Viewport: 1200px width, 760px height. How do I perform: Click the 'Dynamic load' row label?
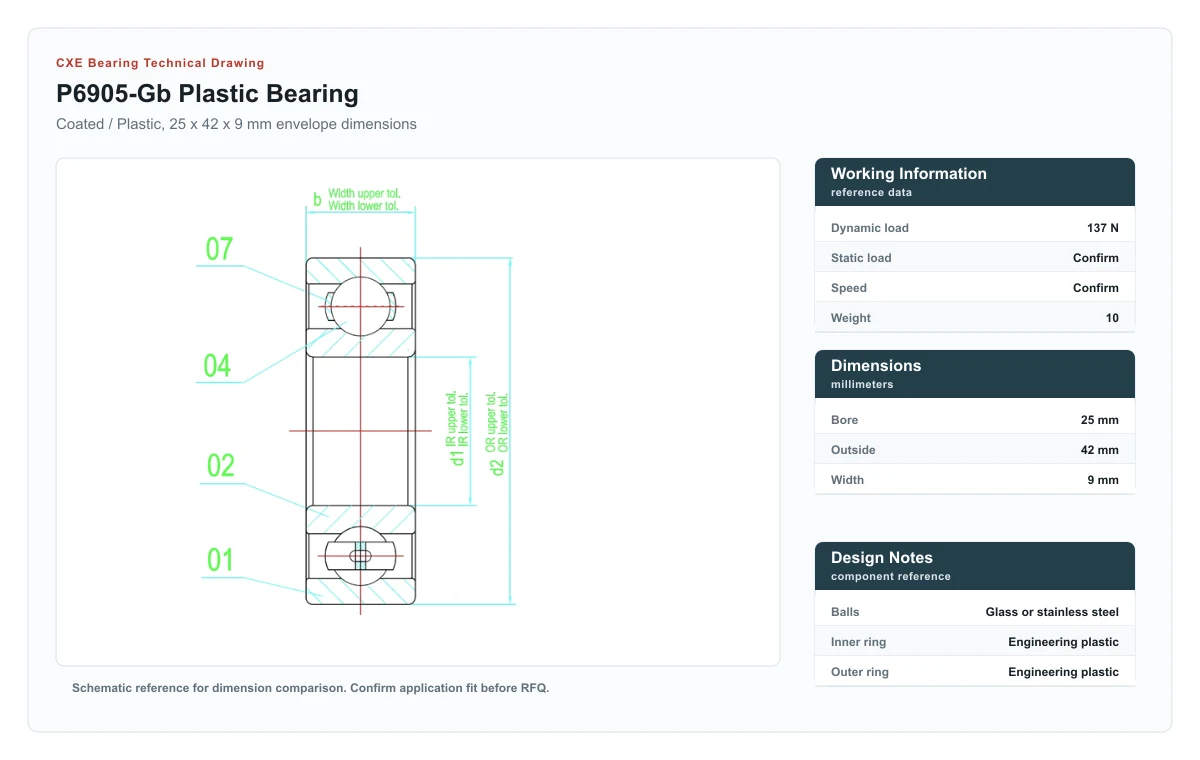point(870,228)
